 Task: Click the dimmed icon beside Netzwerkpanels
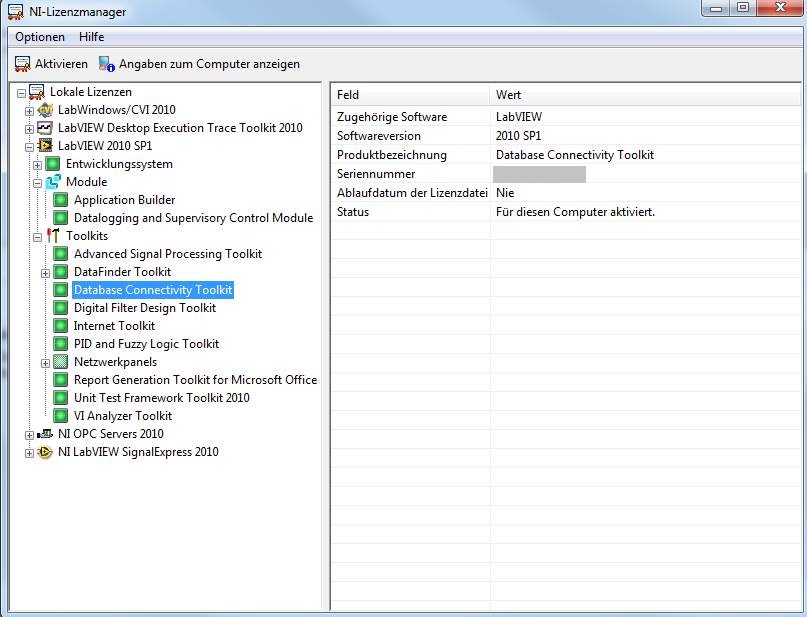pos(61,362)
